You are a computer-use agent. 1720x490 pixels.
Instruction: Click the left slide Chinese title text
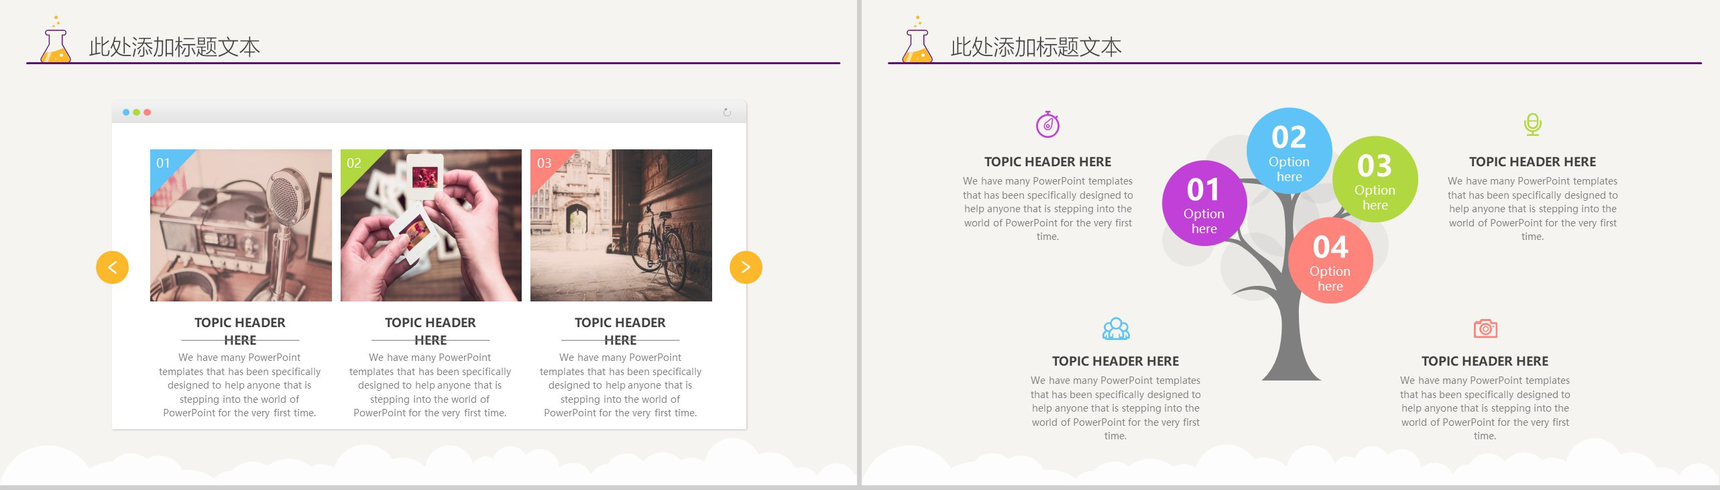(174, 47)
